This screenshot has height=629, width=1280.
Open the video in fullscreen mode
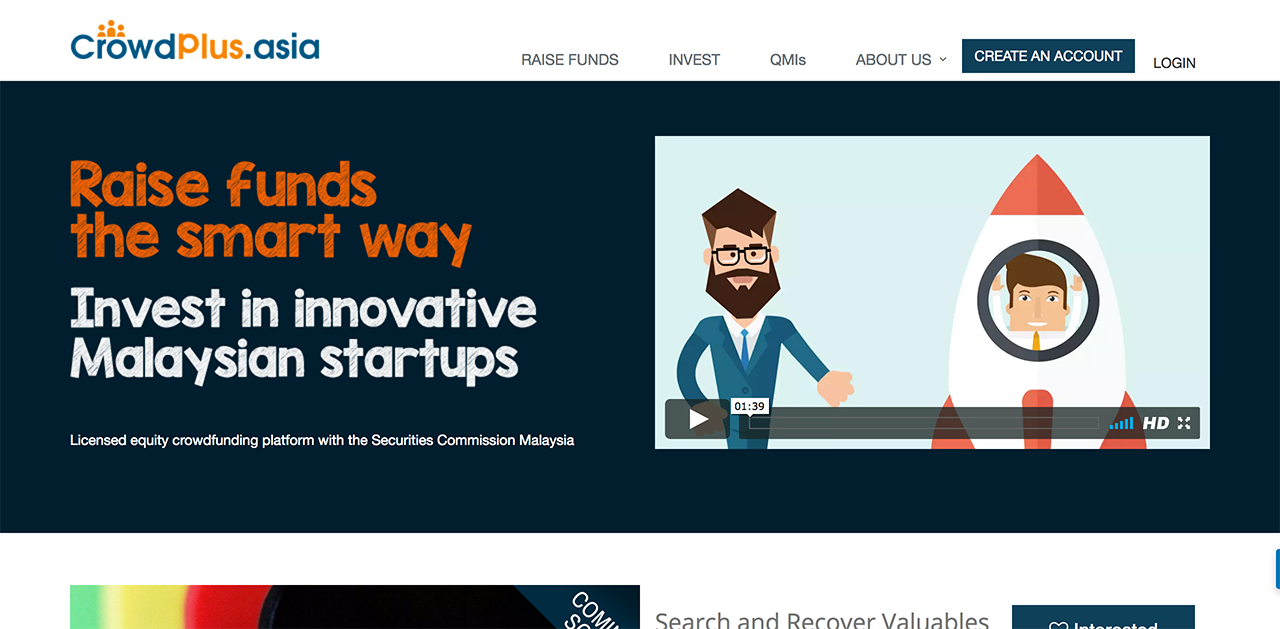coord(1184,423)
